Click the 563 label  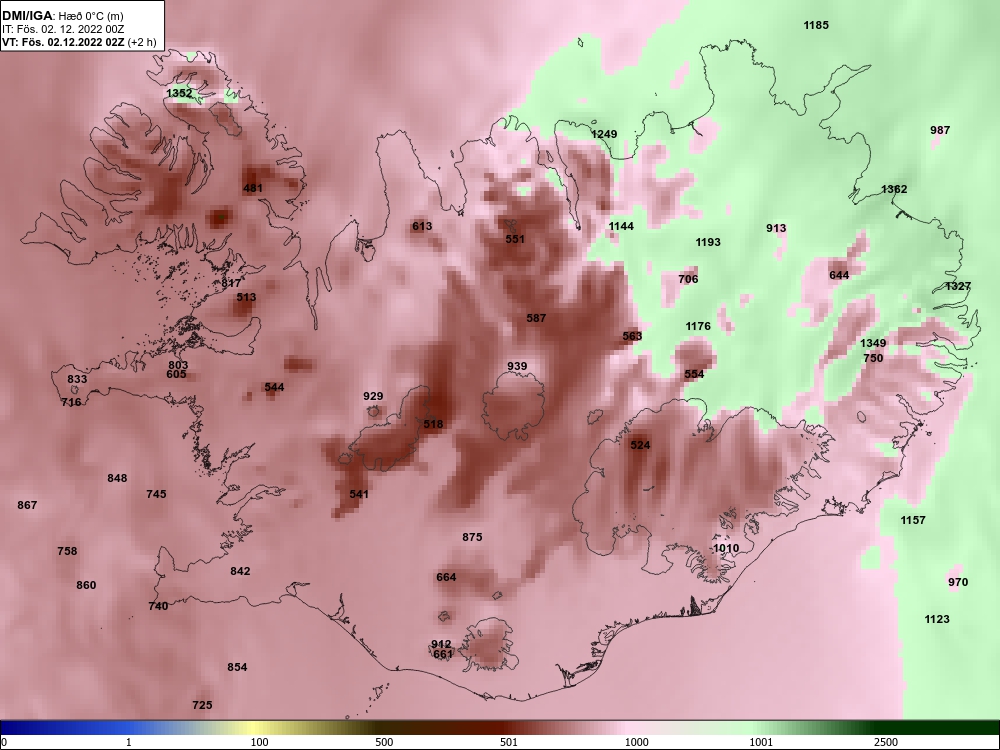632,336
